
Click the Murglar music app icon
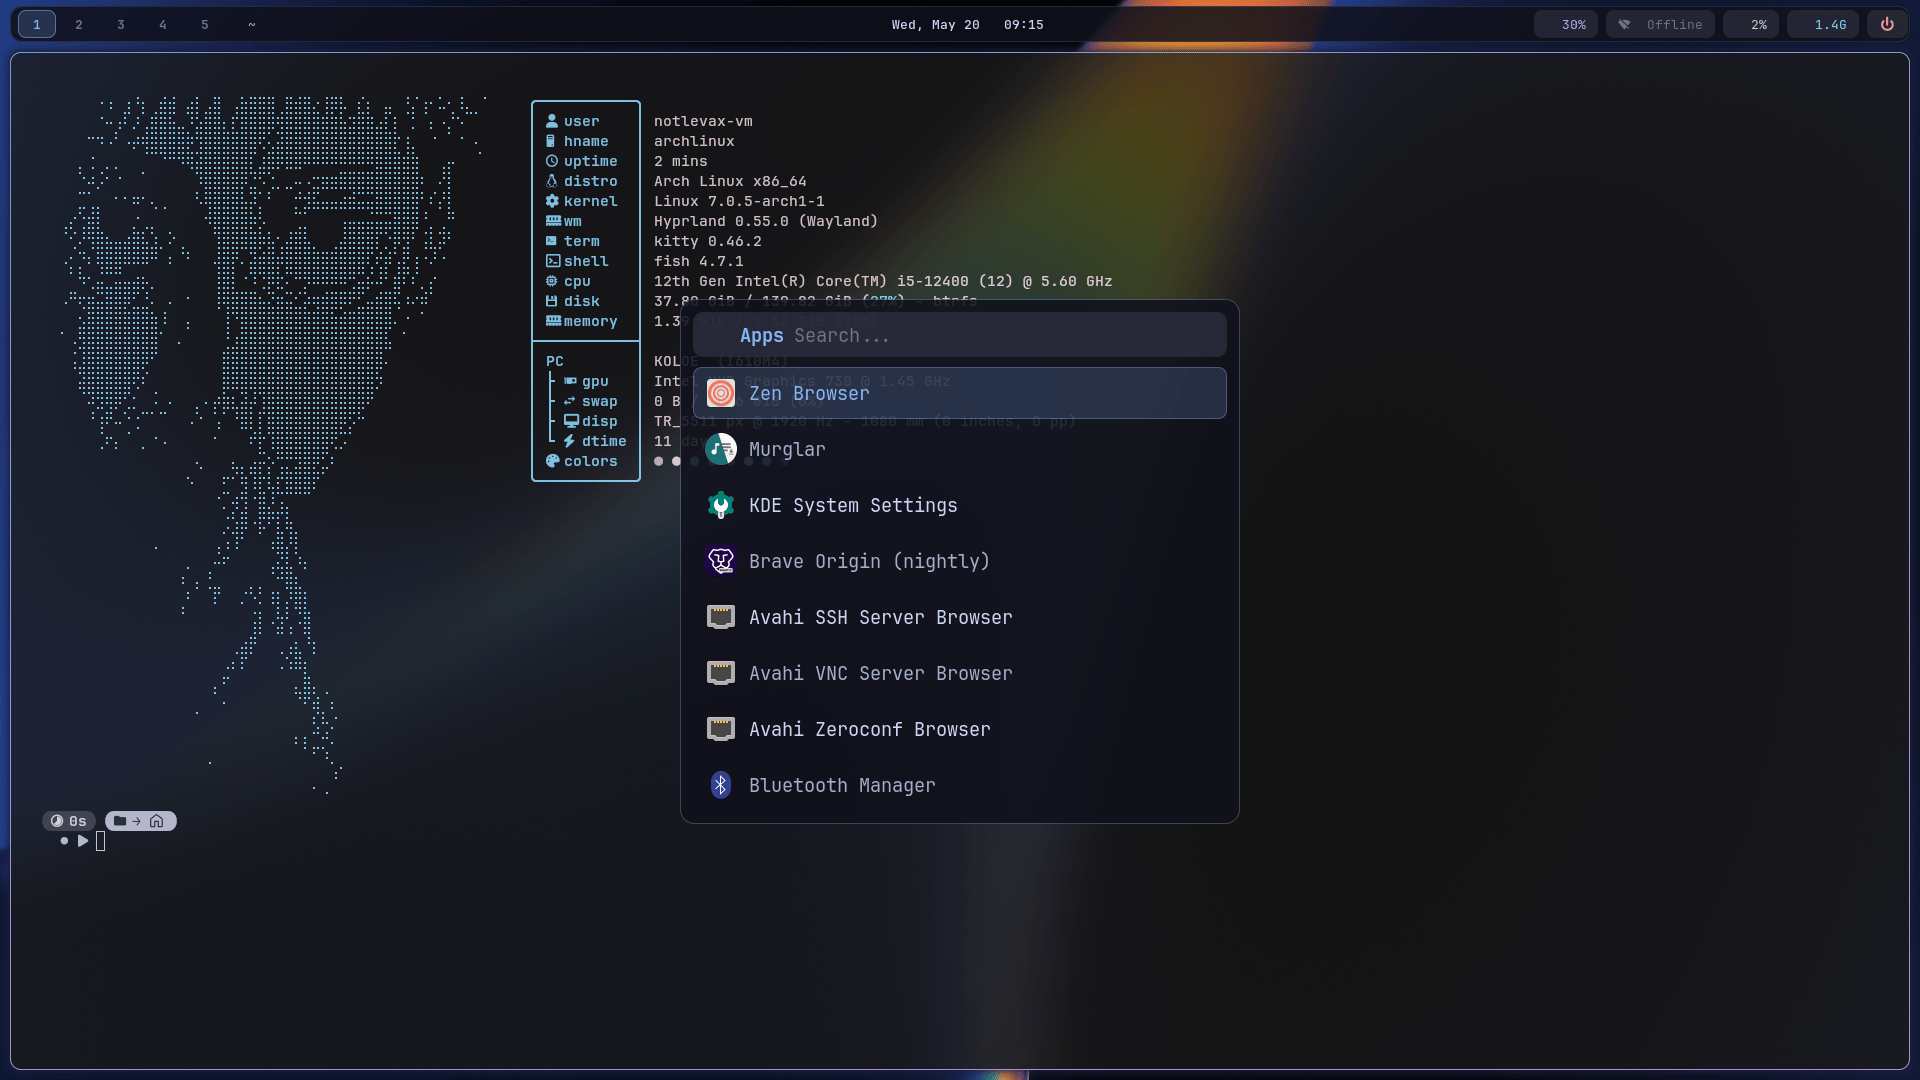pyautogui.click(x=721, y=449)
